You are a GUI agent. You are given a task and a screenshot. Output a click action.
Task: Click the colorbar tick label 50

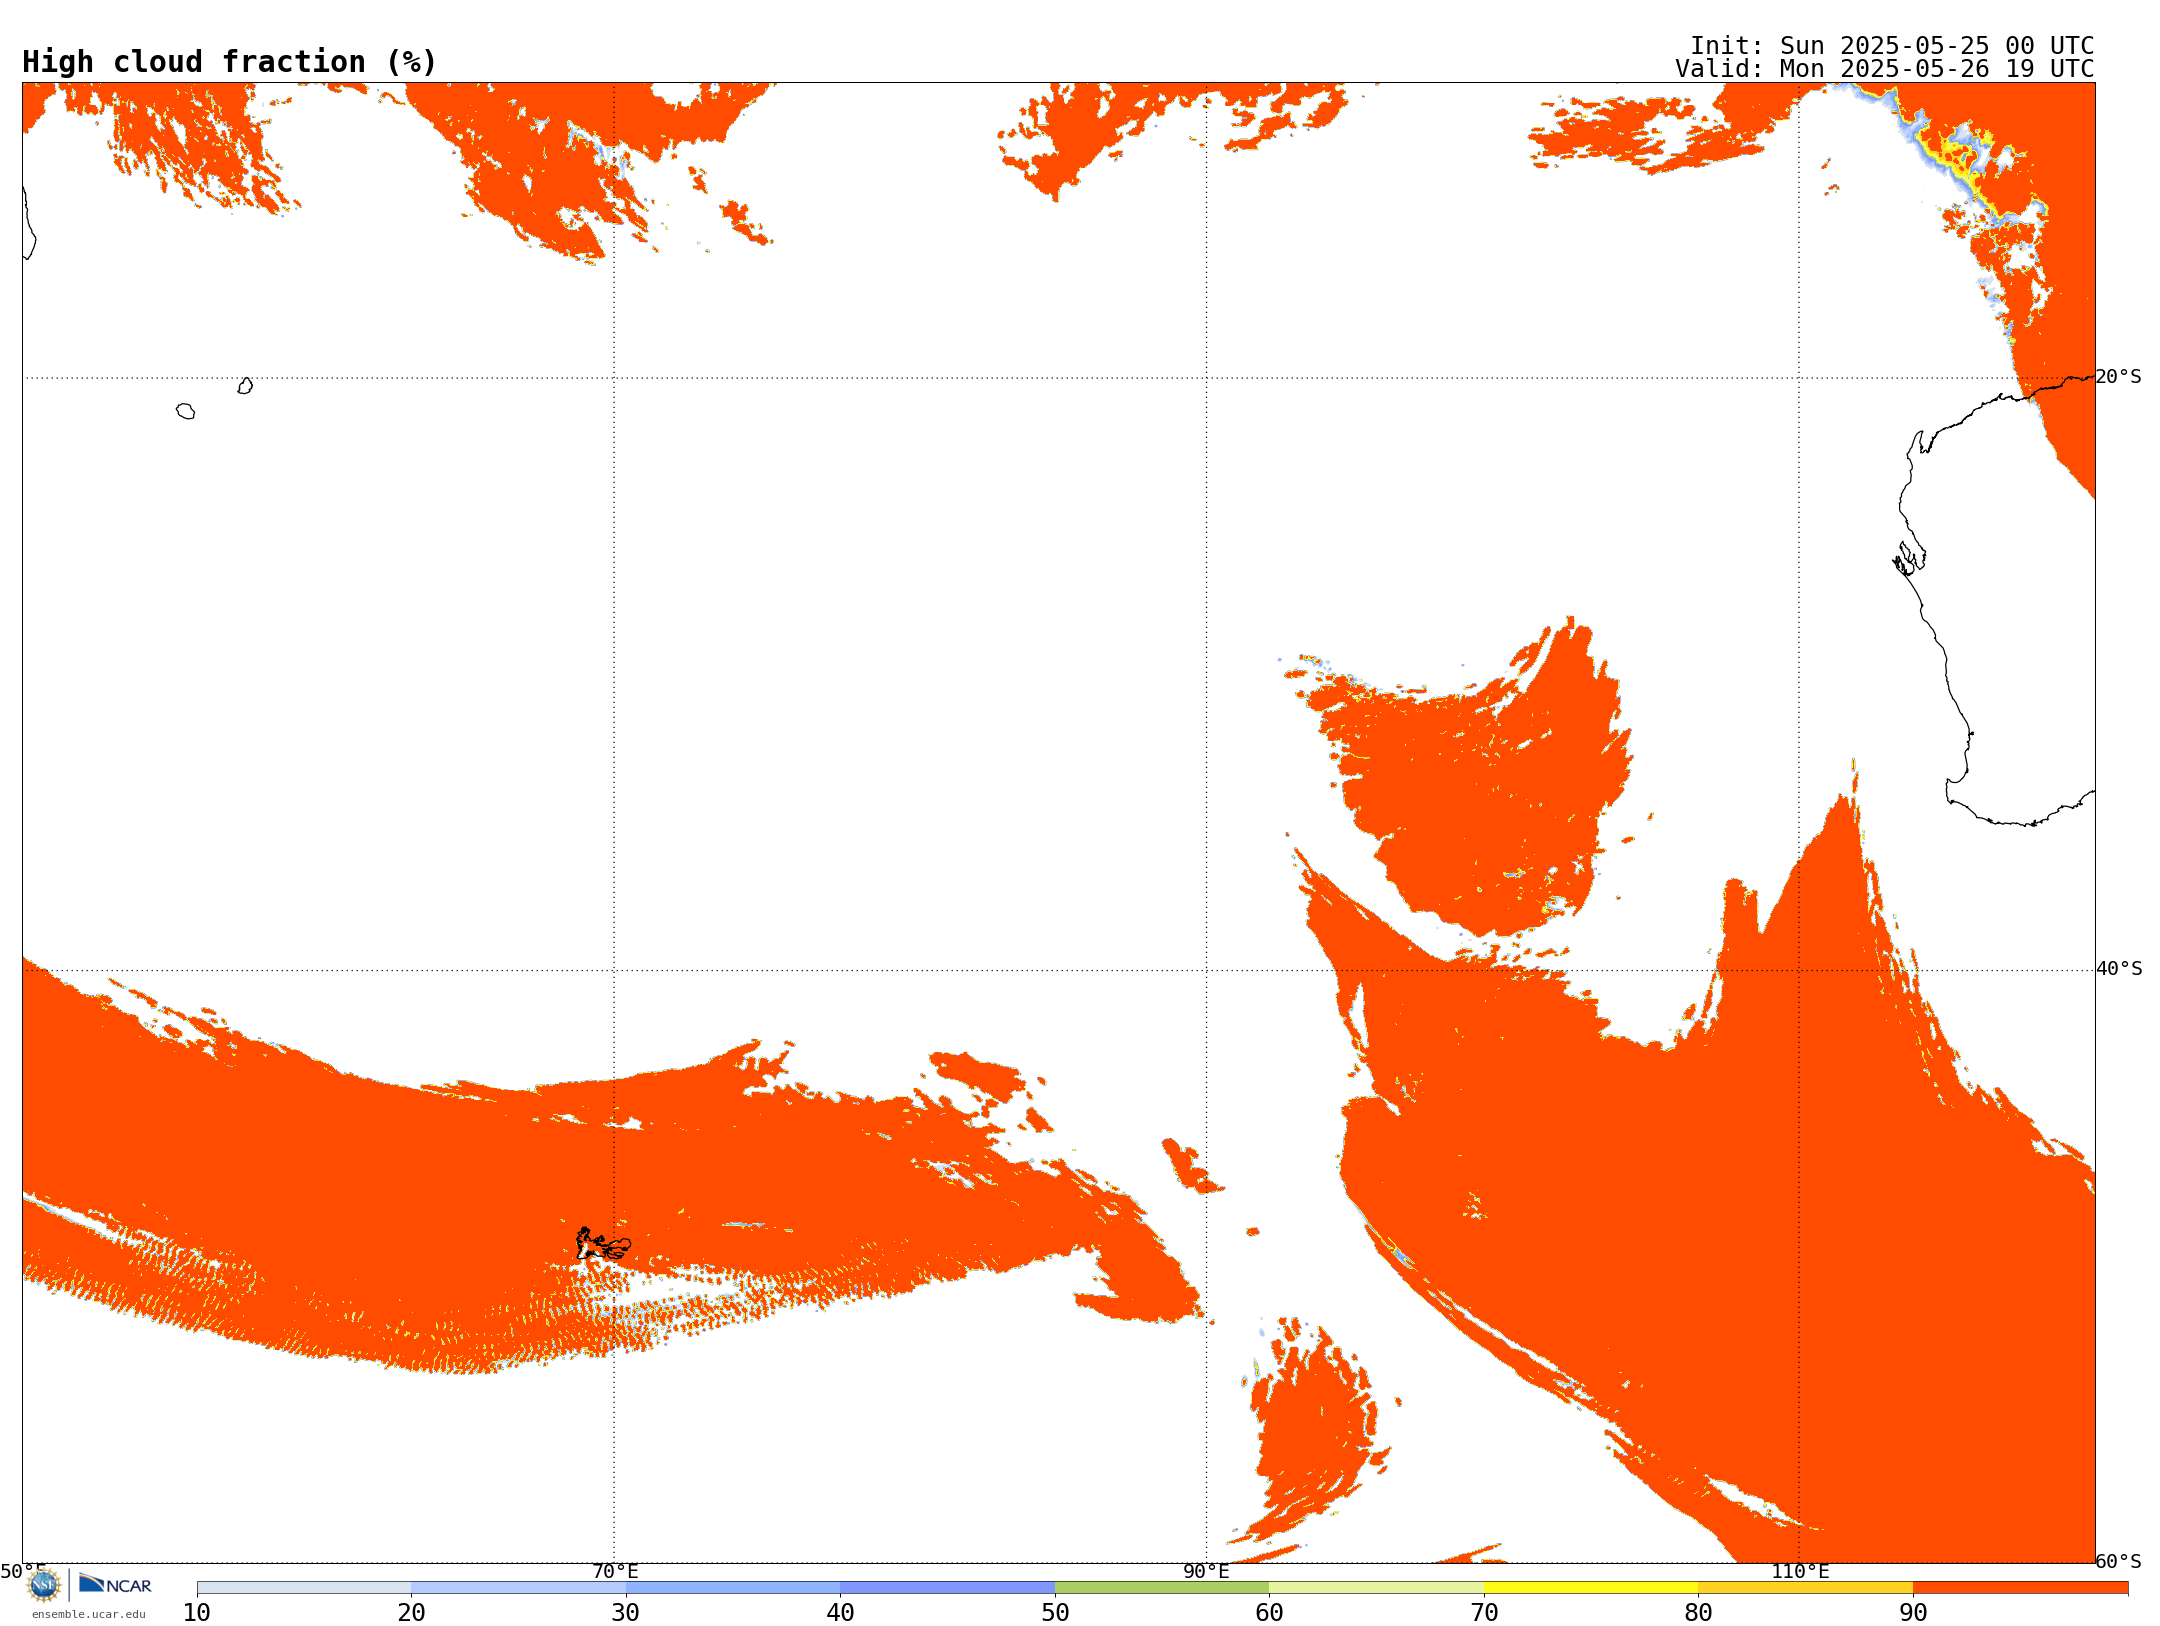click(1055, 1613)
